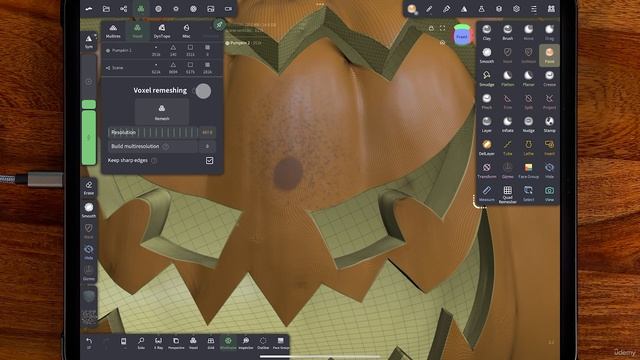Pin the topology panel

219,25
